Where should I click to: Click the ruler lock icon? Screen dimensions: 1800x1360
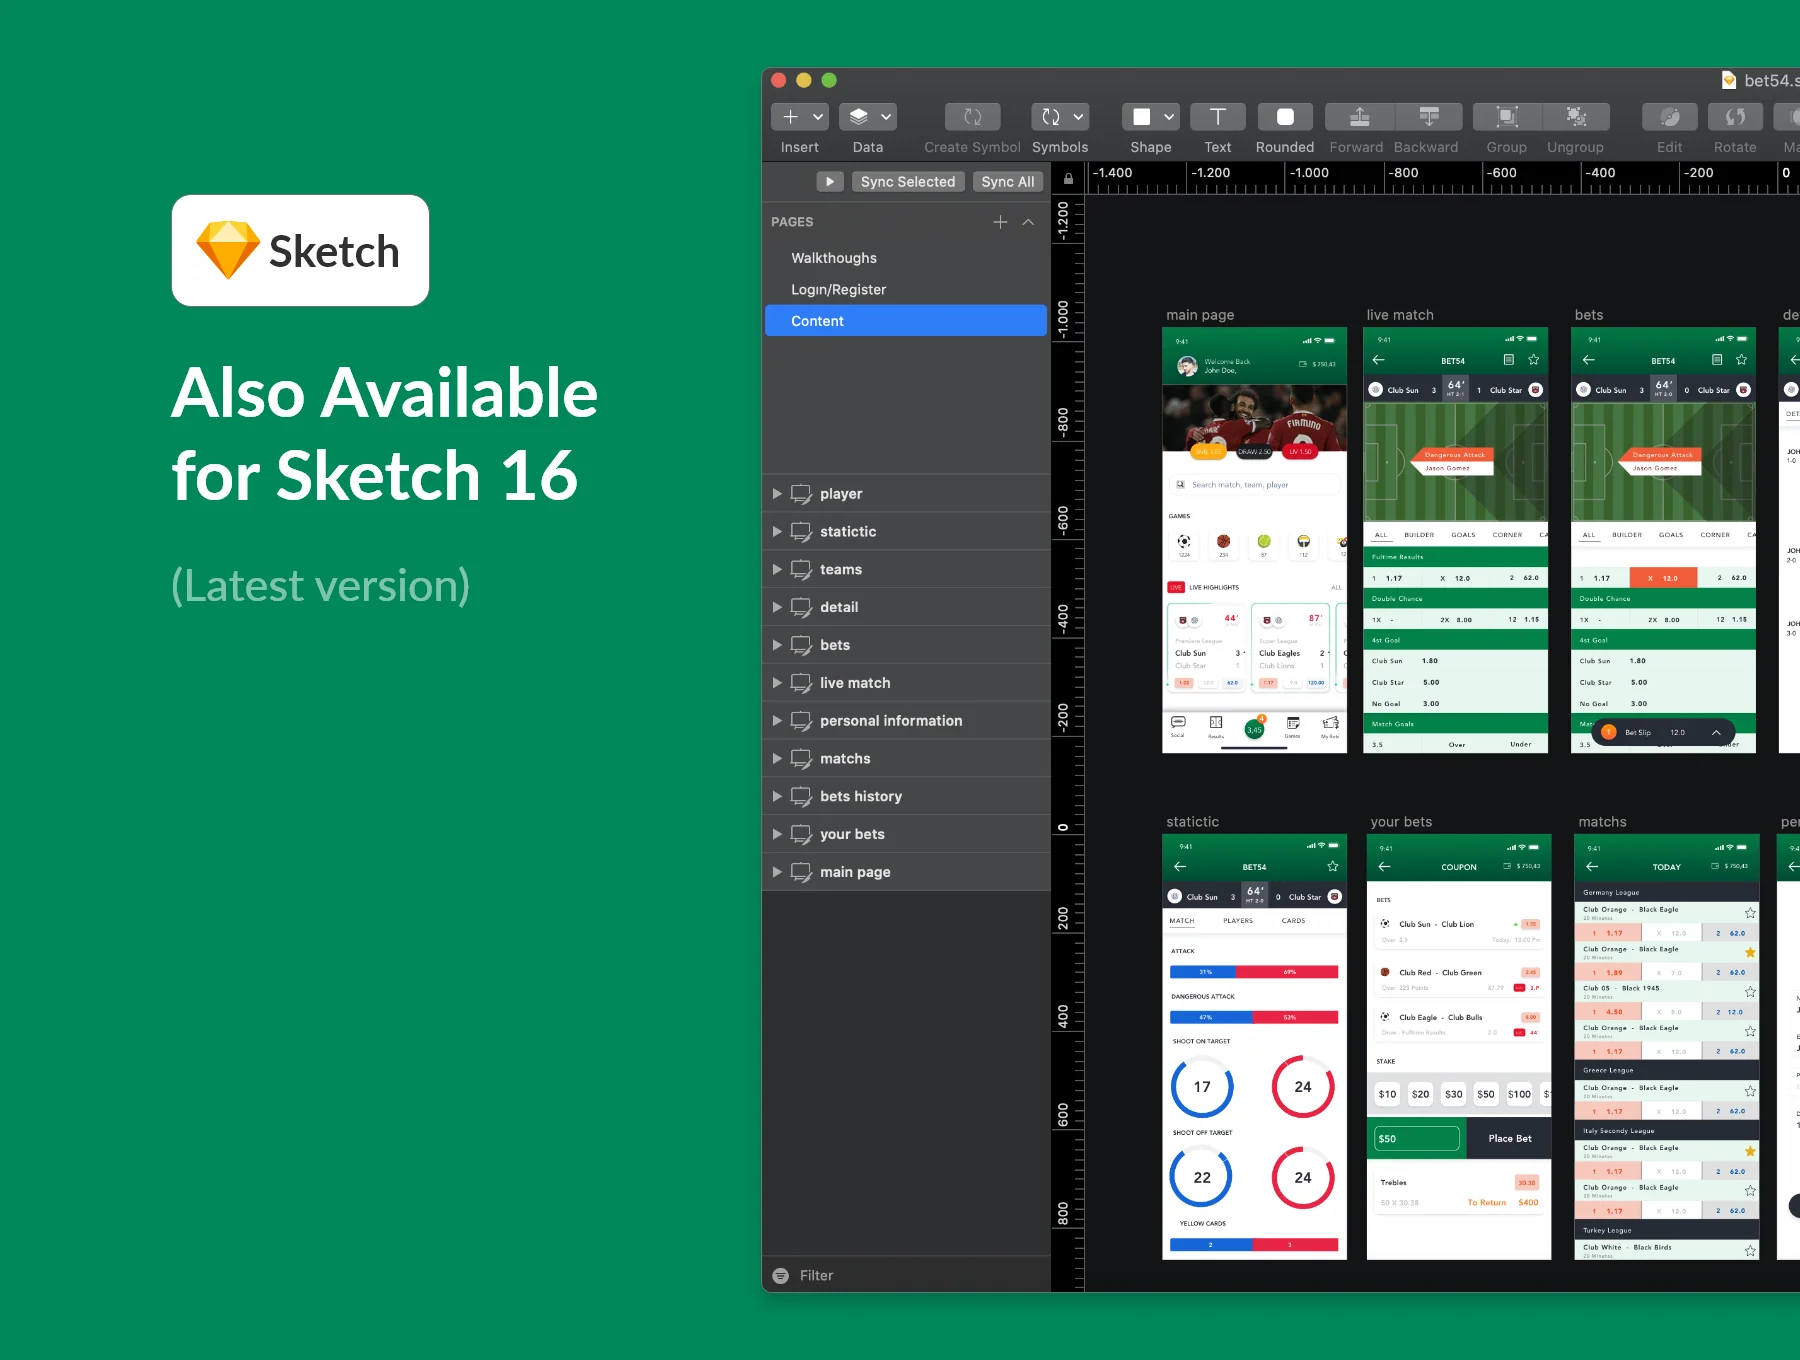click(1068, 179)
